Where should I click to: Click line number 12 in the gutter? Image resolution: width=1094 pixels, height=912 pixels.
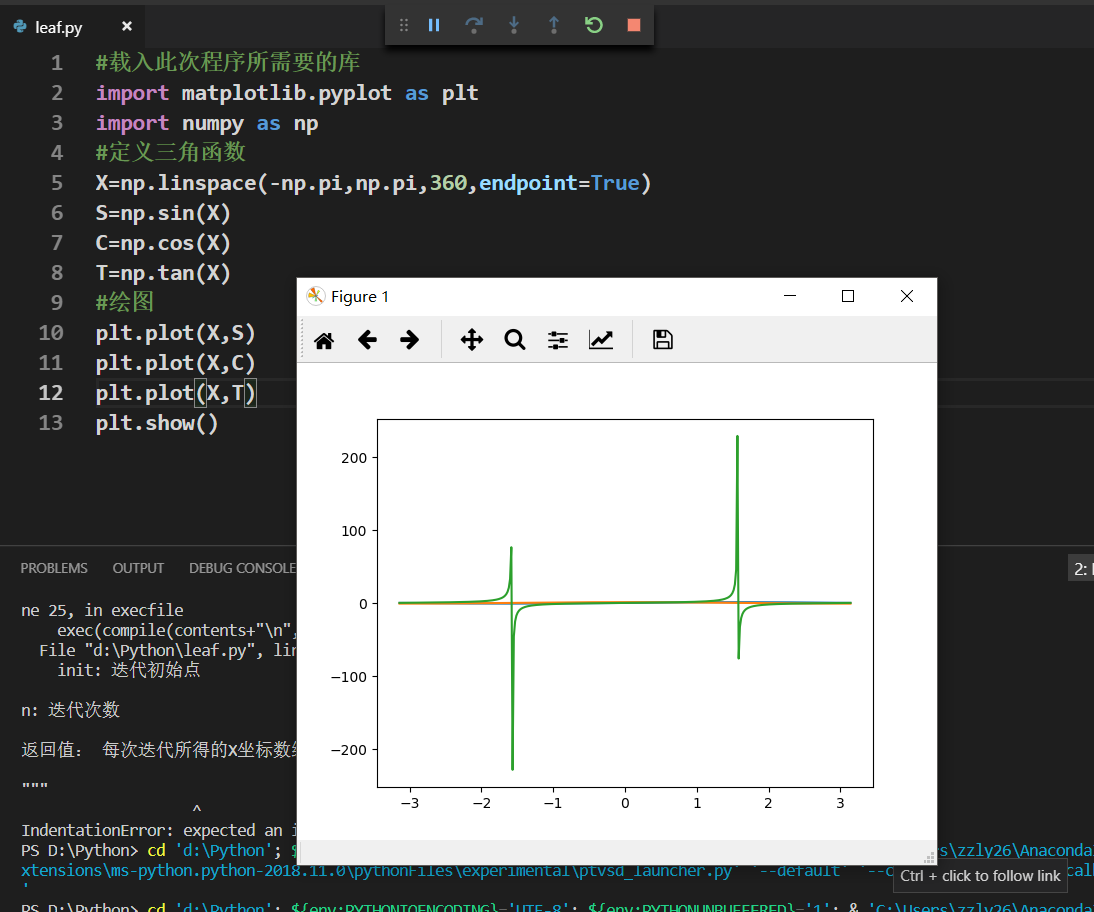click(x=51, y=393)
